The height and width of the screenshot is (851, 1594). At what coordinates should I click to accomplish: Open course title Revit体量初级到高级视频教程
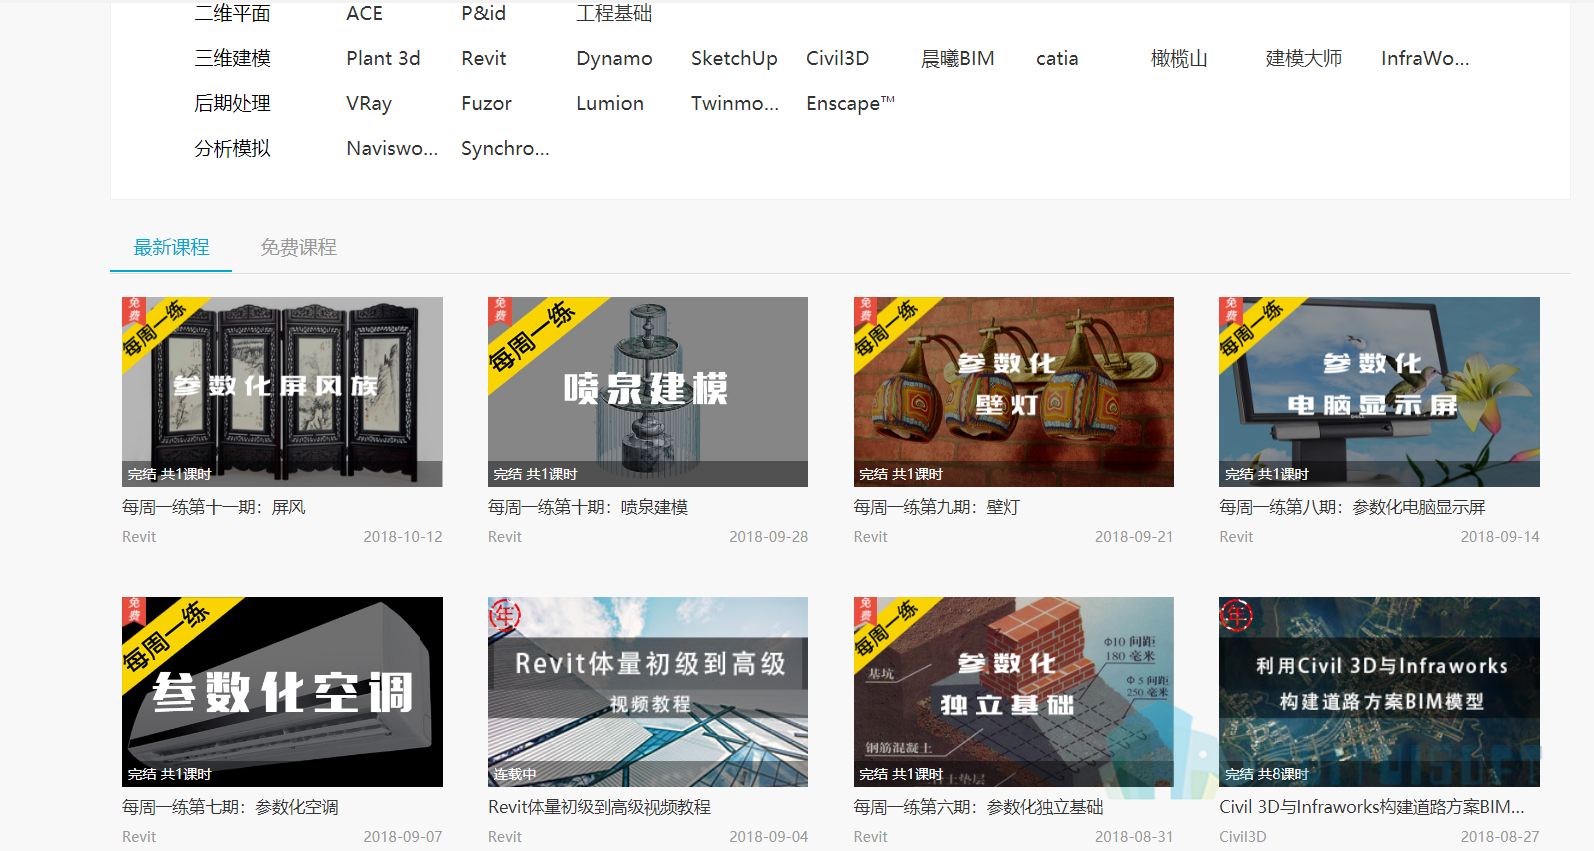[x=599, y=807]
